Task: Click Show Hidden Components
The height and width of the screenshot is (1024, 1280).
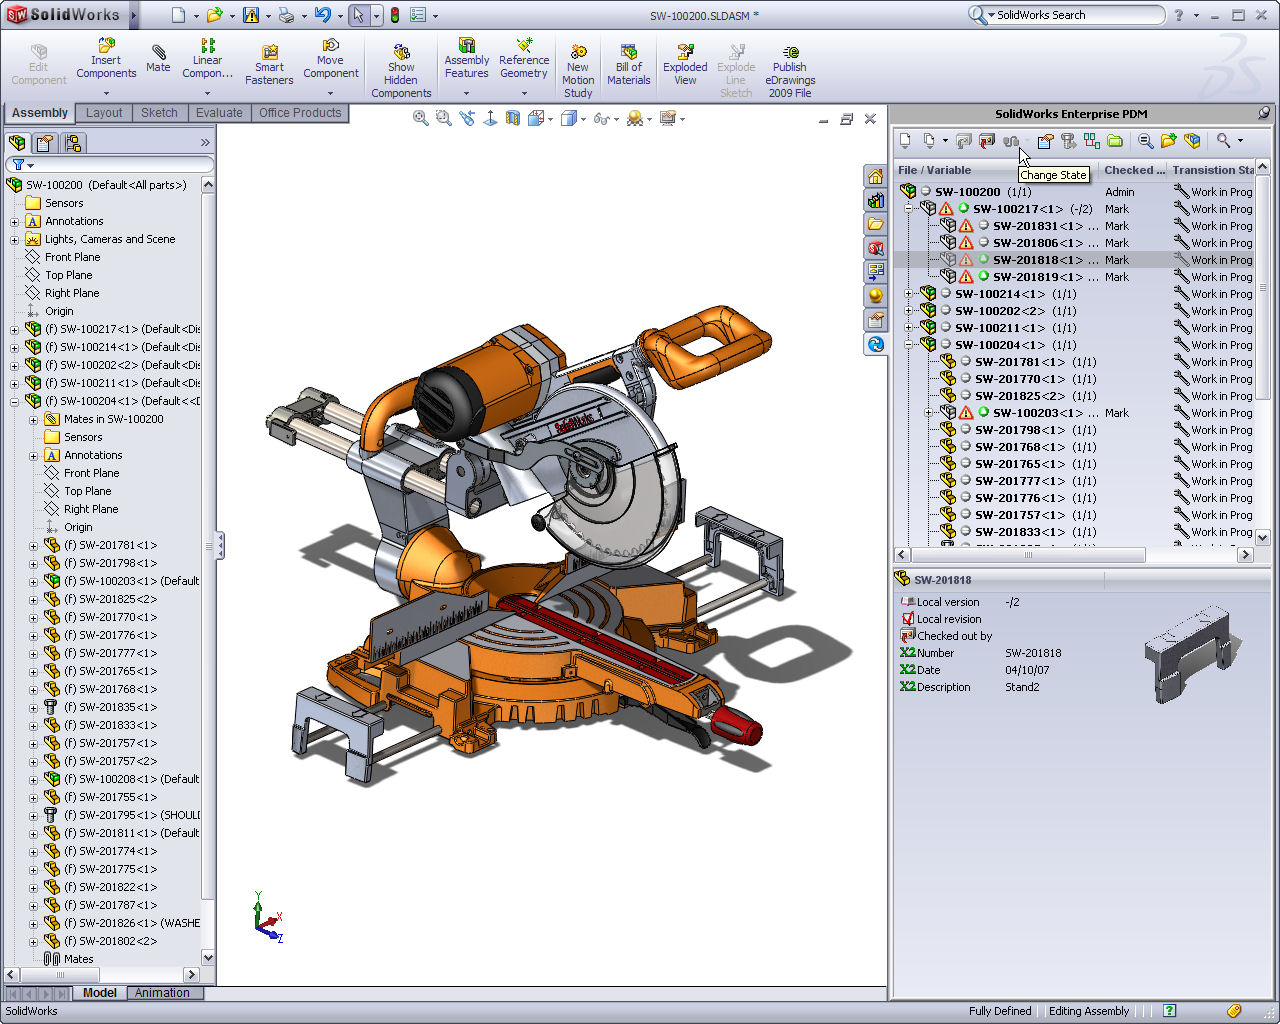Action: [x=401, y=70]
